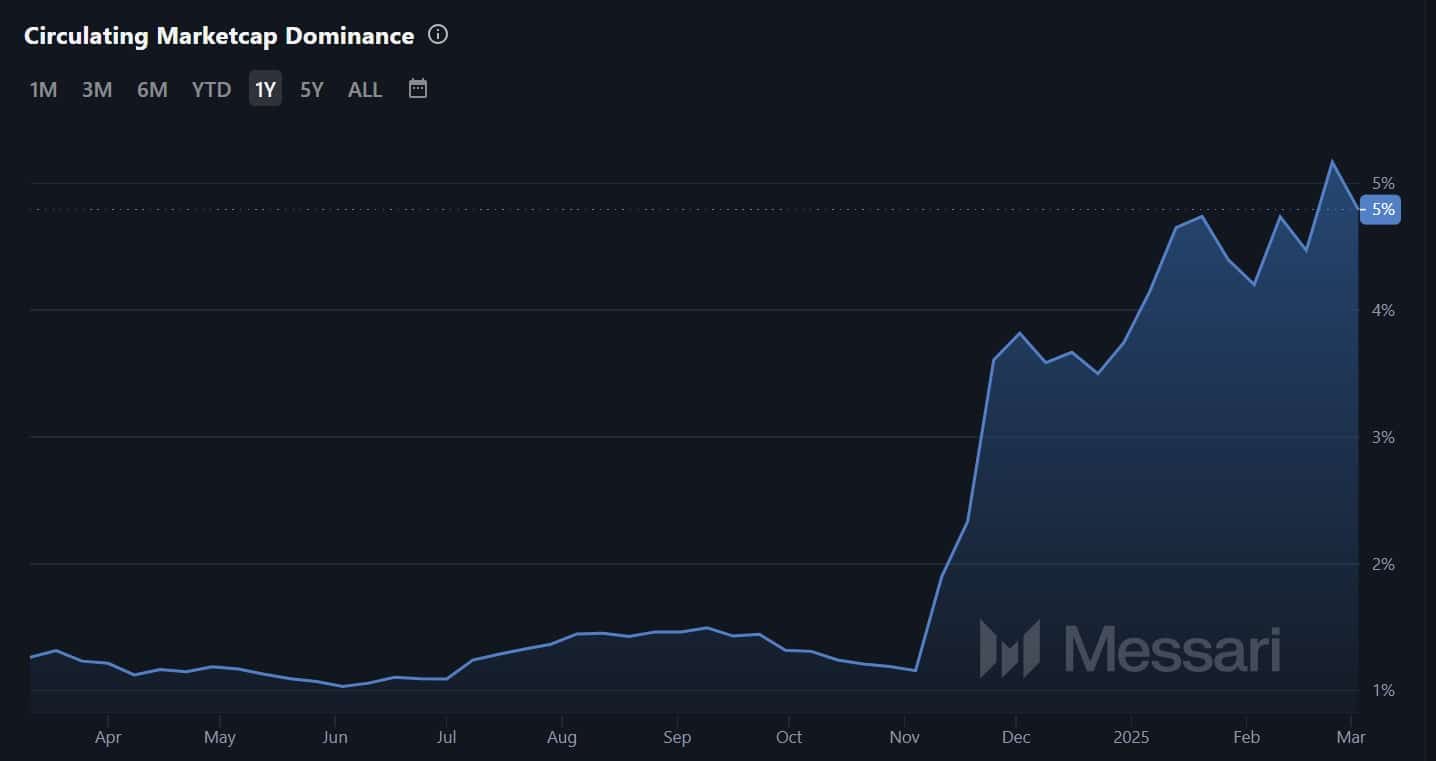The image size is (1436, 761).
Task: Click the 2% y-axis label
Action: coord(1383,564)
